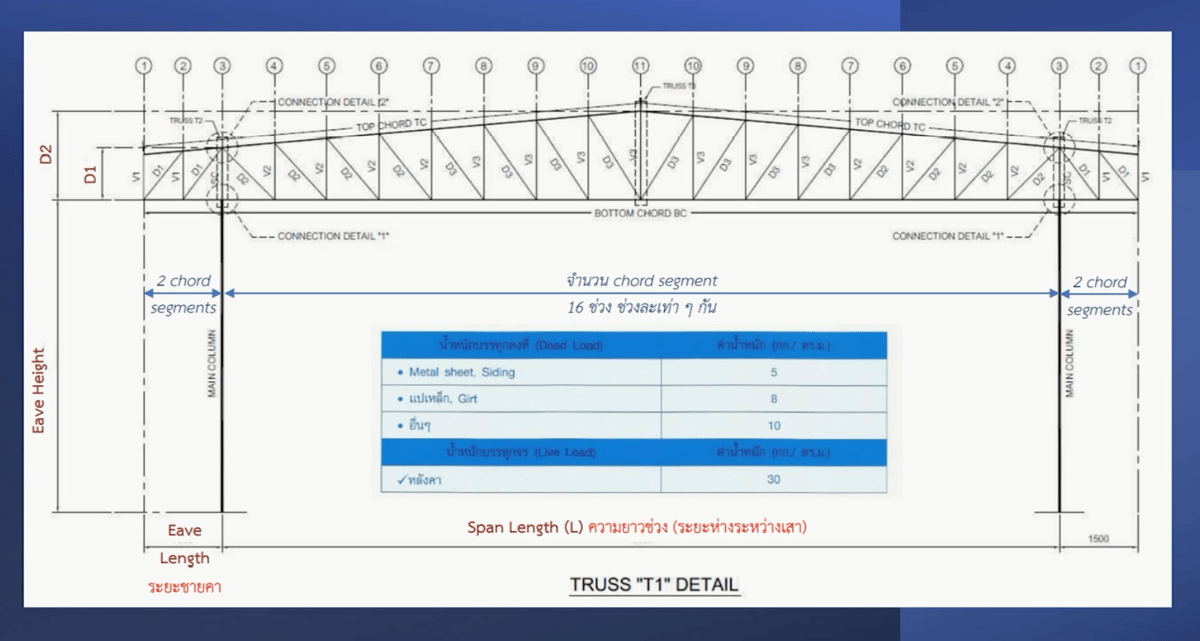Click the live load value 30
Image resolution: width=1200 pixels, height=641 pixels.
tap(774, 480)
